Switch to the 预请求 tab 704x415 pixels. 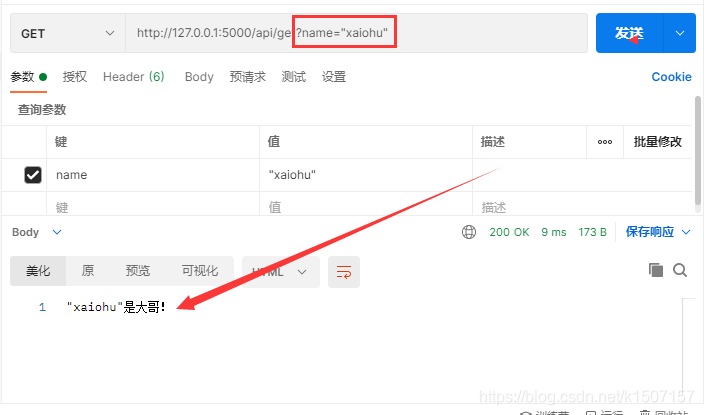coord(247,77)
